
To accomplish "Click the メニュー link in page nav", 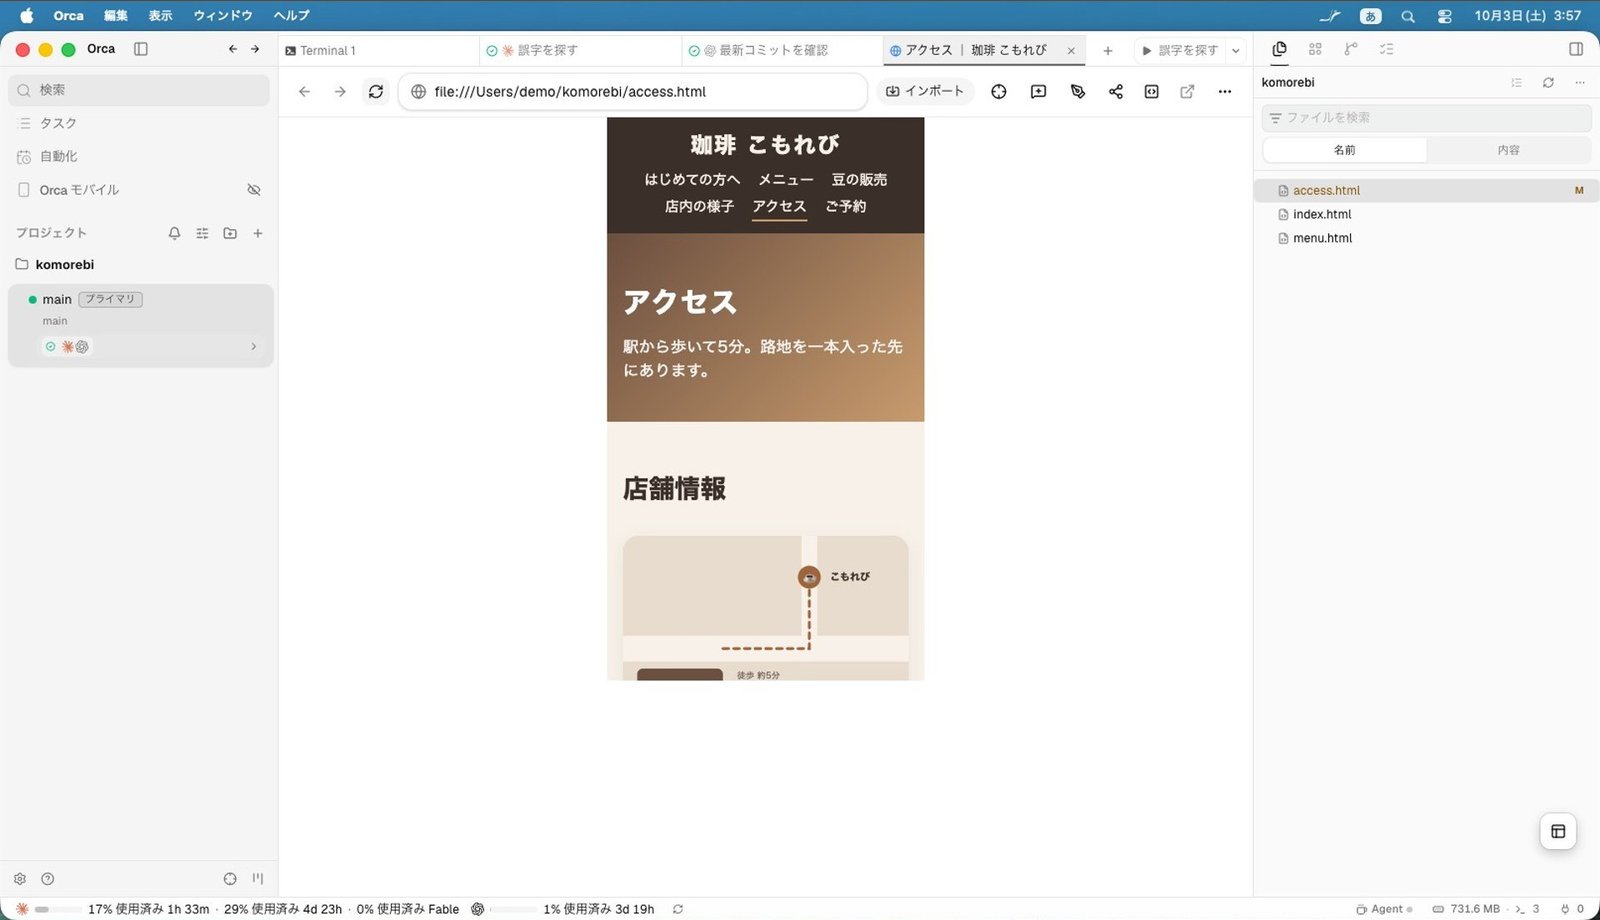I will [786, 179].
